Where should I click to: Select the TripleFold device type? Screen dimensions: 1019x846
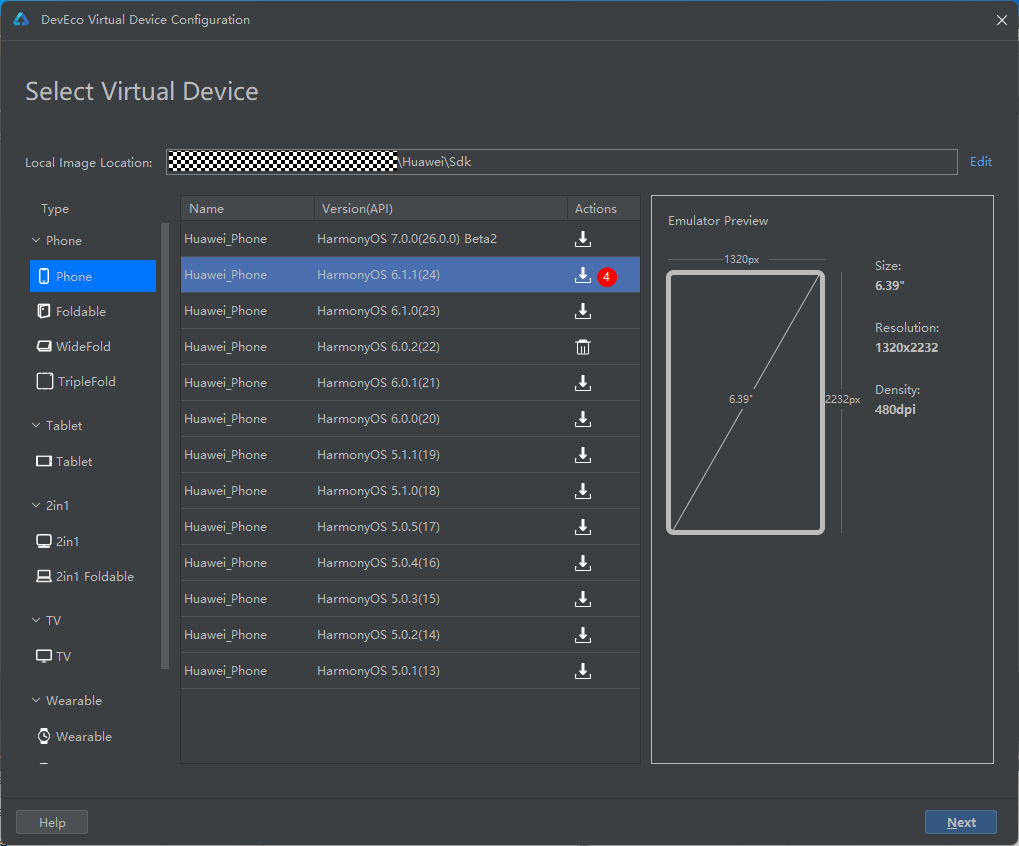pos(93,381)
